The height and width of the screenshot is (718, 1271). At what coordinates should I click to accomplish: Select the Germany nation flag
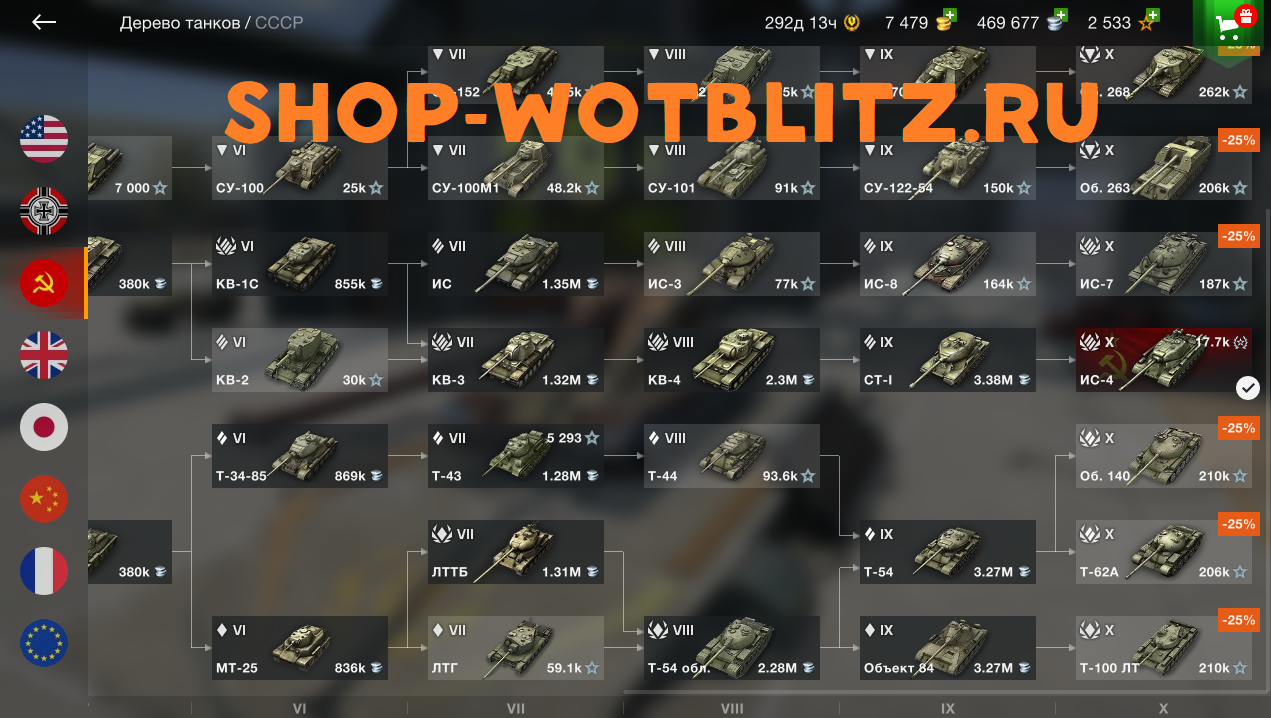[44, 211]
